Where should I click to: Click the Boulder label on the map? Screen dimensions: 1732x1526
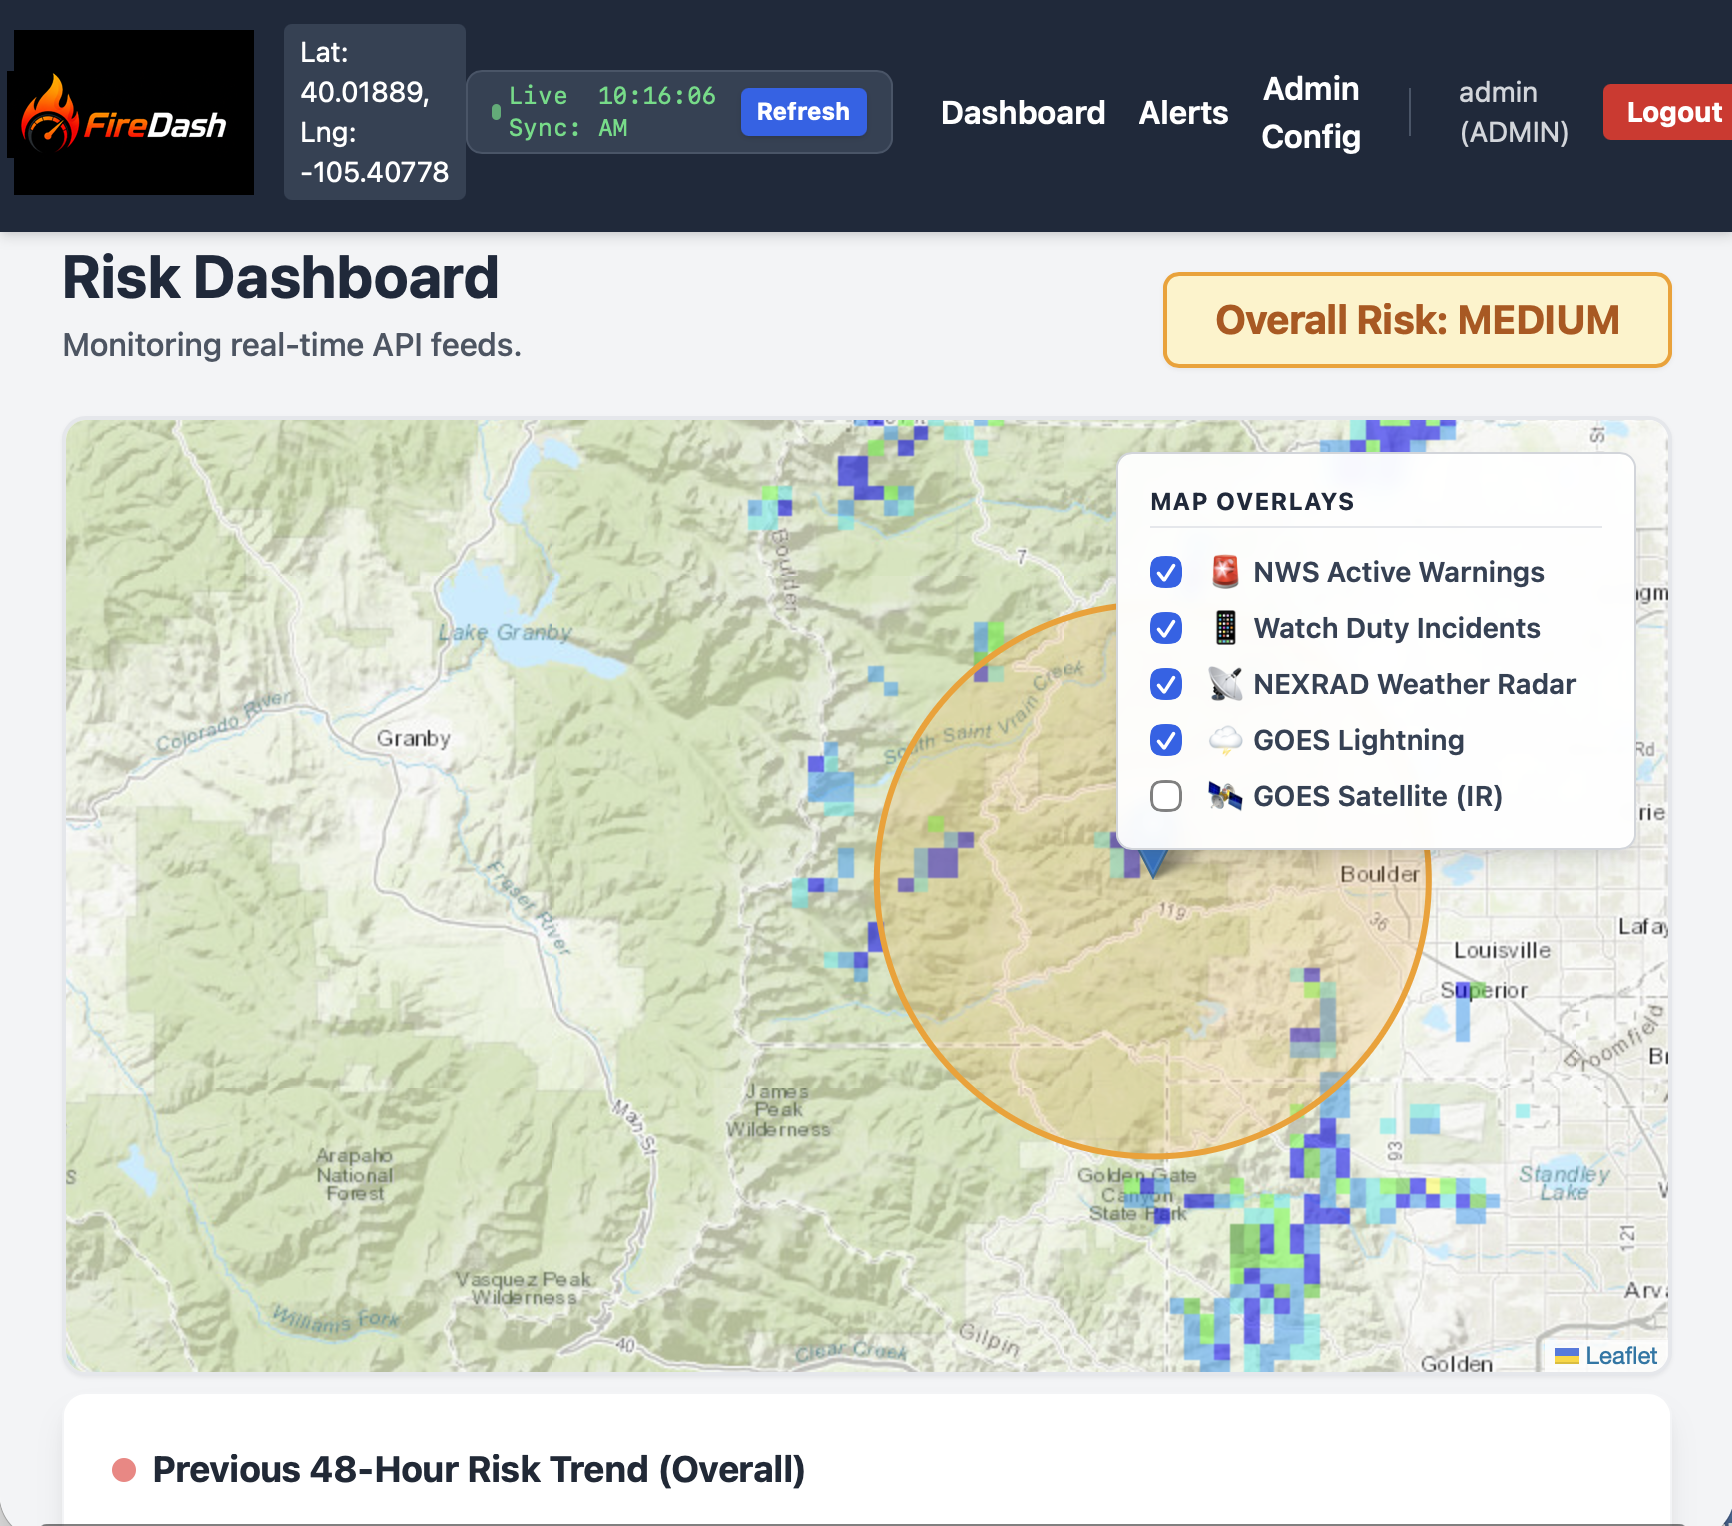click(x=1380, y=874)
